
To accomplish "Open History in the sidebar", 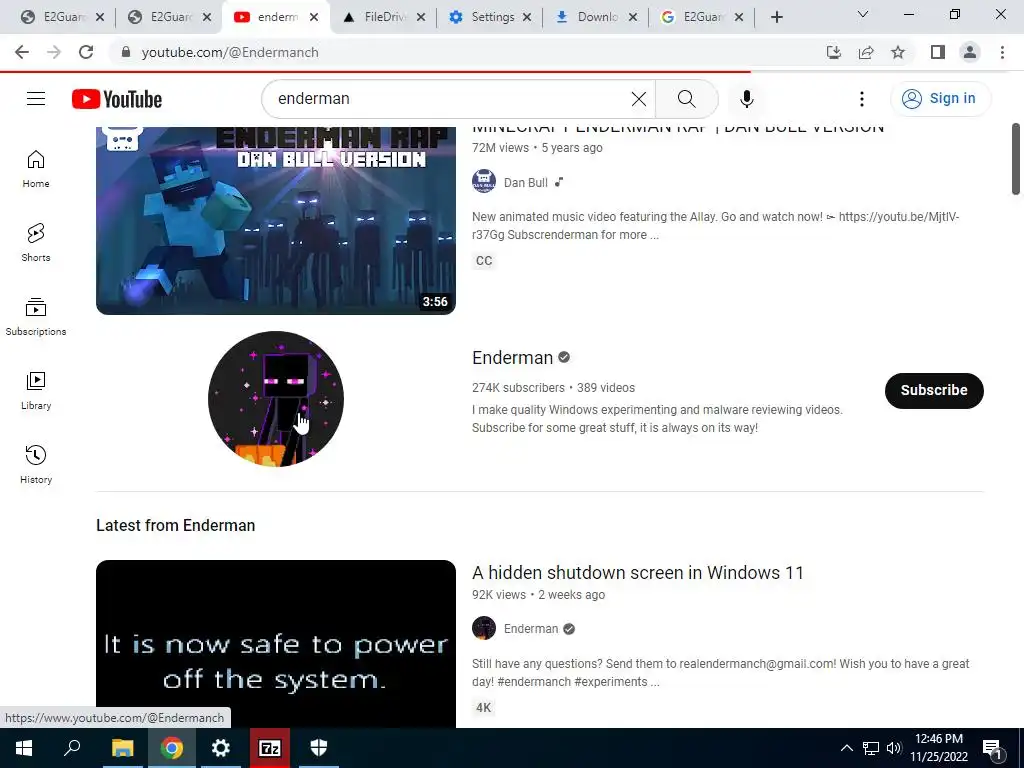I will click(36, 464).
